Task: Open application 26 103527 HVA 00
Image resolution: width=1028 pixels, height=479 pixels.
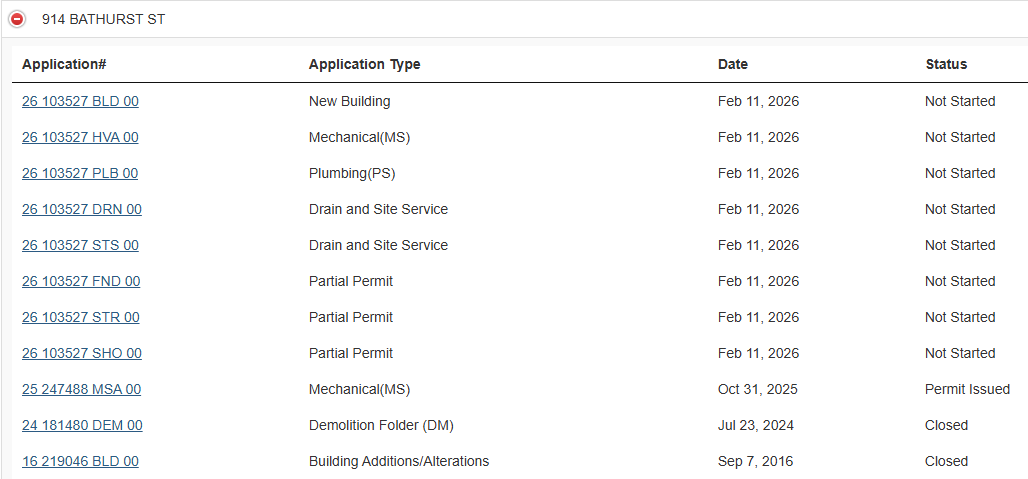Action: point(80,137)
